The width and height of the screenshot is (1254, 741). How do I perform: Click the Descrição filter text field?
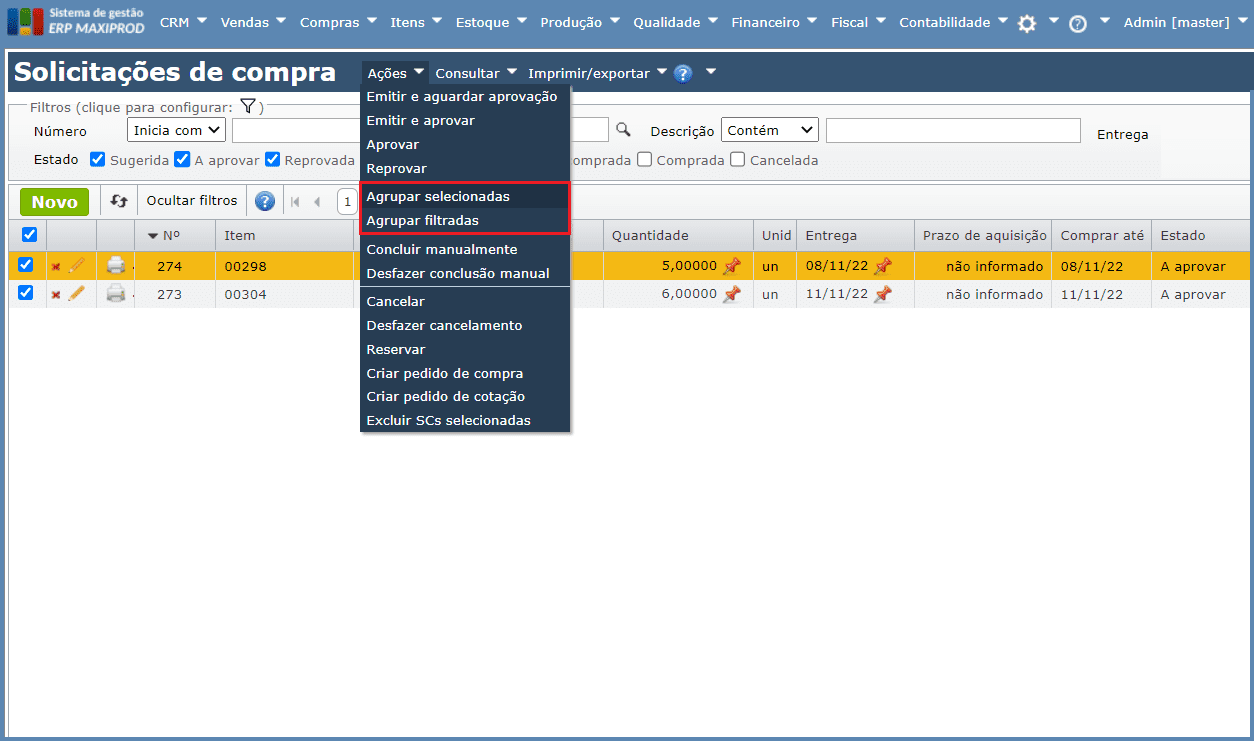tap(953, 130)
